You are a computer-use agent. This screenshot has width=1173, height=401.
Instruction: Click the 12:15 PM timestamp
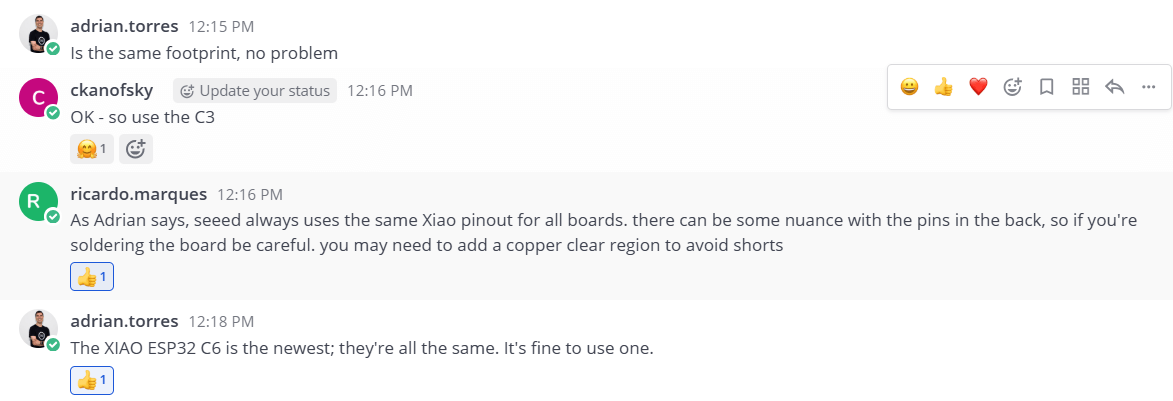(220, 26)
